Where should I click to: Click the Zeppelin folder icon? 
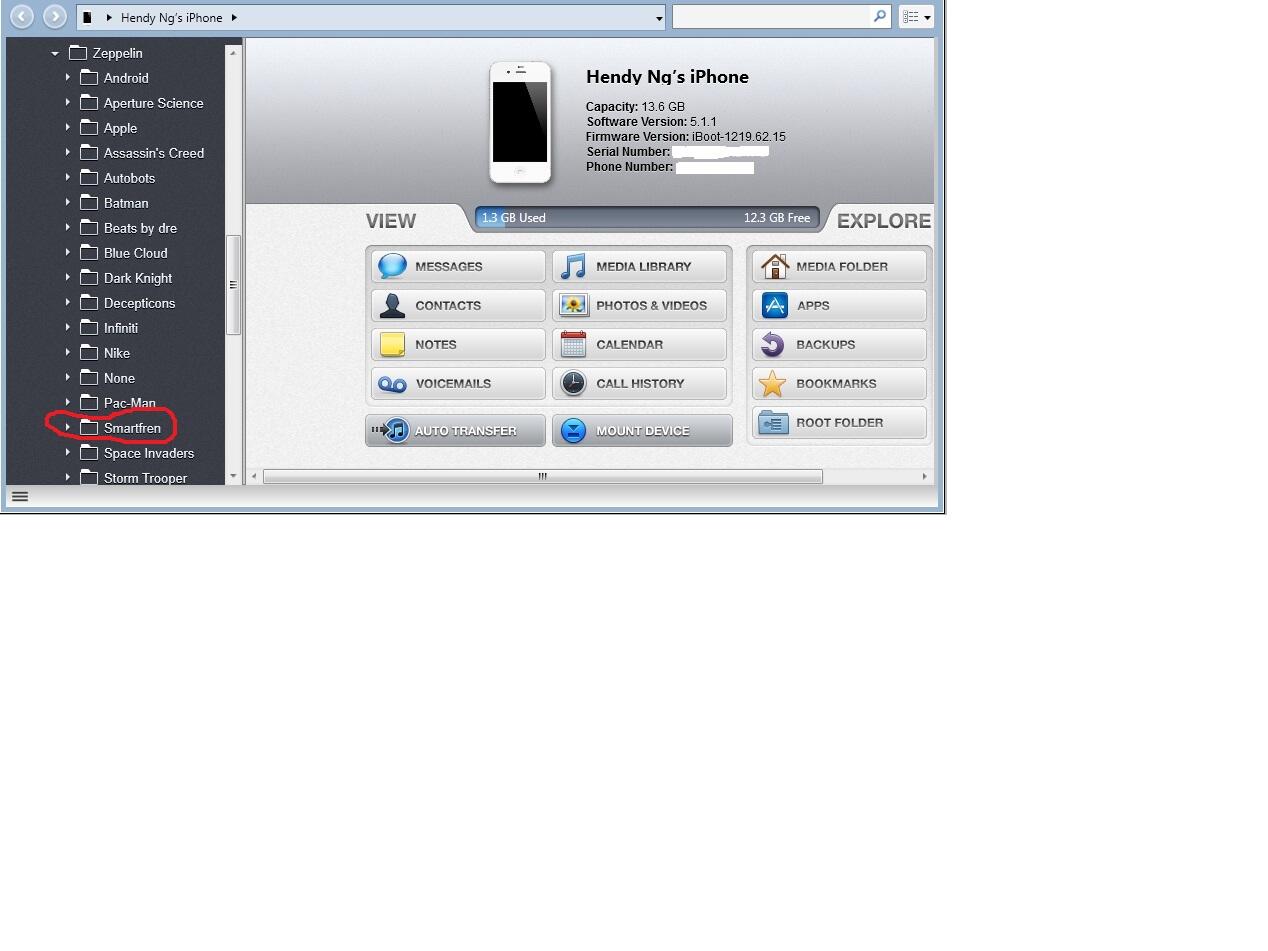[x=78, y=52]
